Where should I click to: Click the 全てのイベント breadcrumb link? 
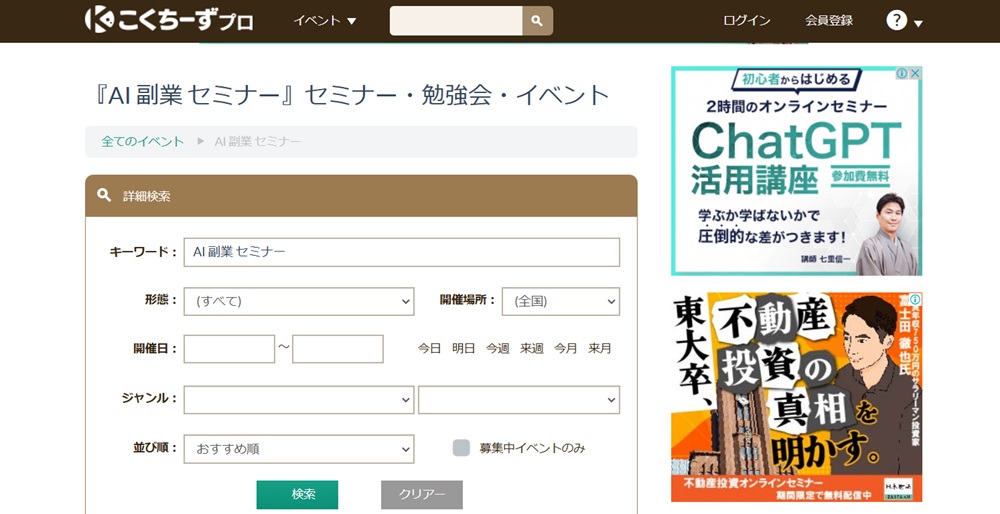point(142,142)
